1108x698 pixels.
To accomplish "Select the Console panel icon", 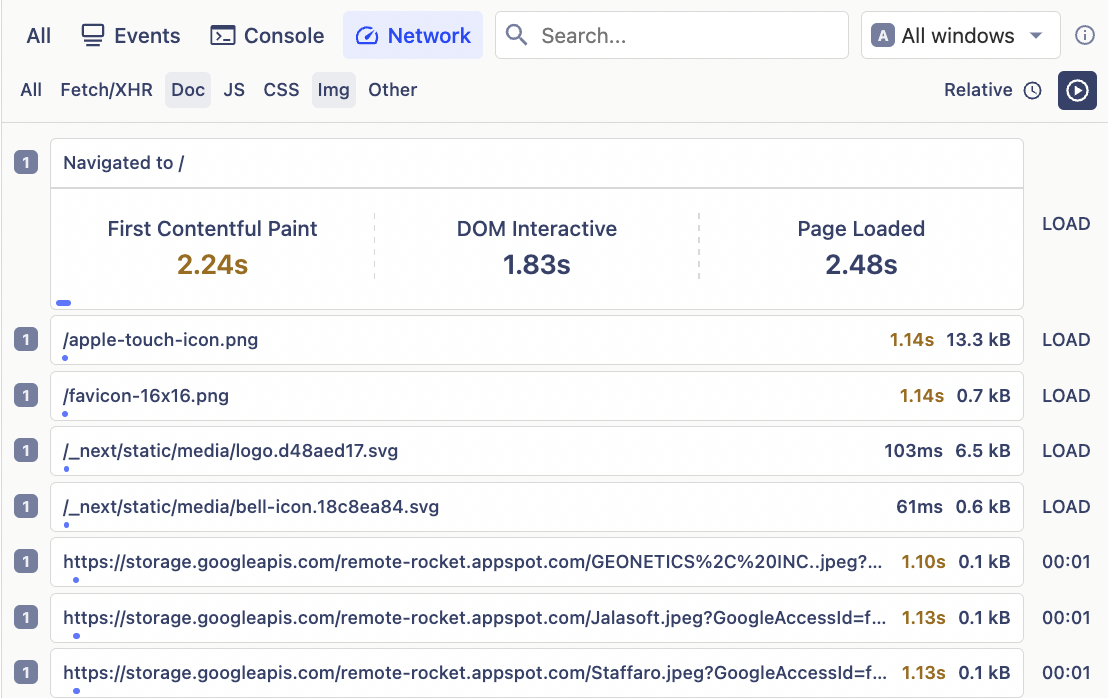I will coord(222,35).
